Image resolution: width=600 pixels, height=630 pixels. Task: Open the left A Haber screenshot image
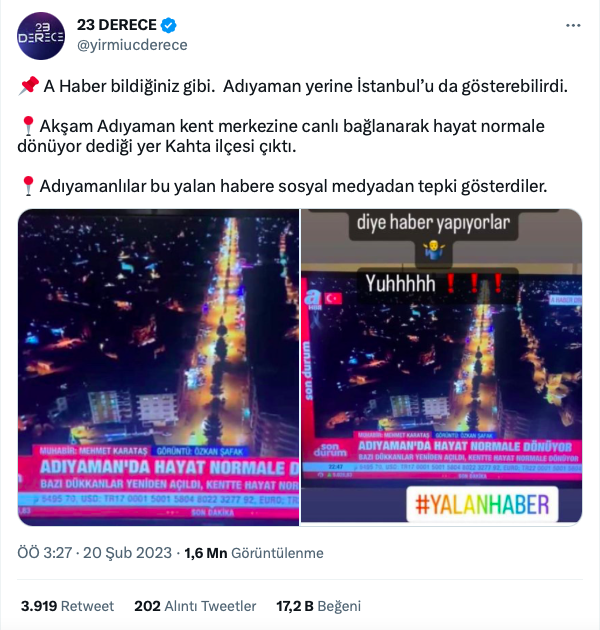click(x=158, y=367)
